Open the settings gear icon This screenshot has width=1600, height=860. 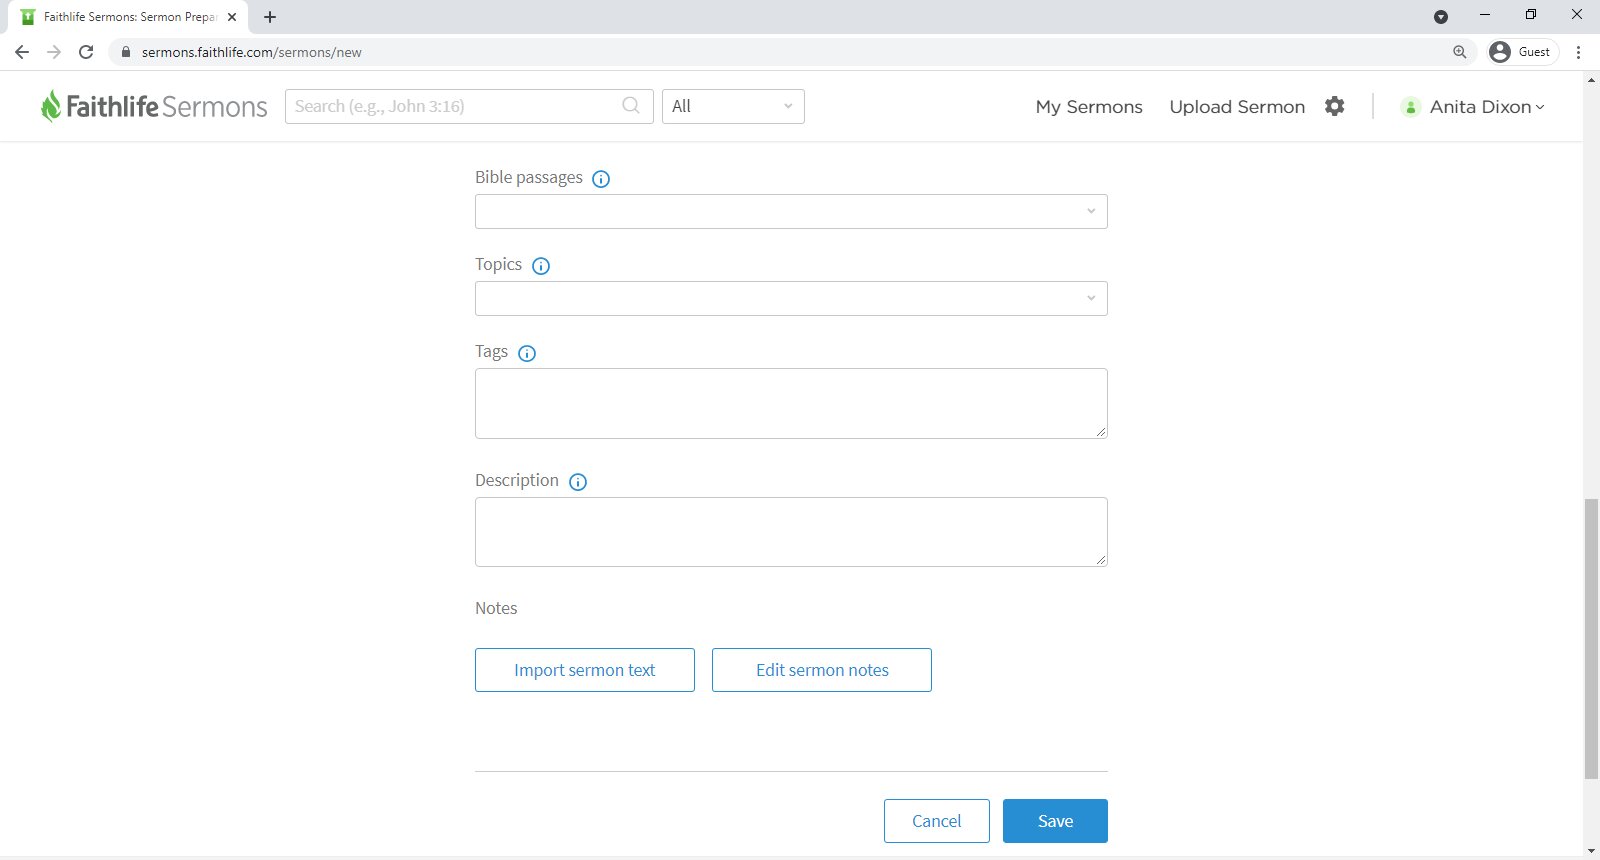pos(1335,106)
